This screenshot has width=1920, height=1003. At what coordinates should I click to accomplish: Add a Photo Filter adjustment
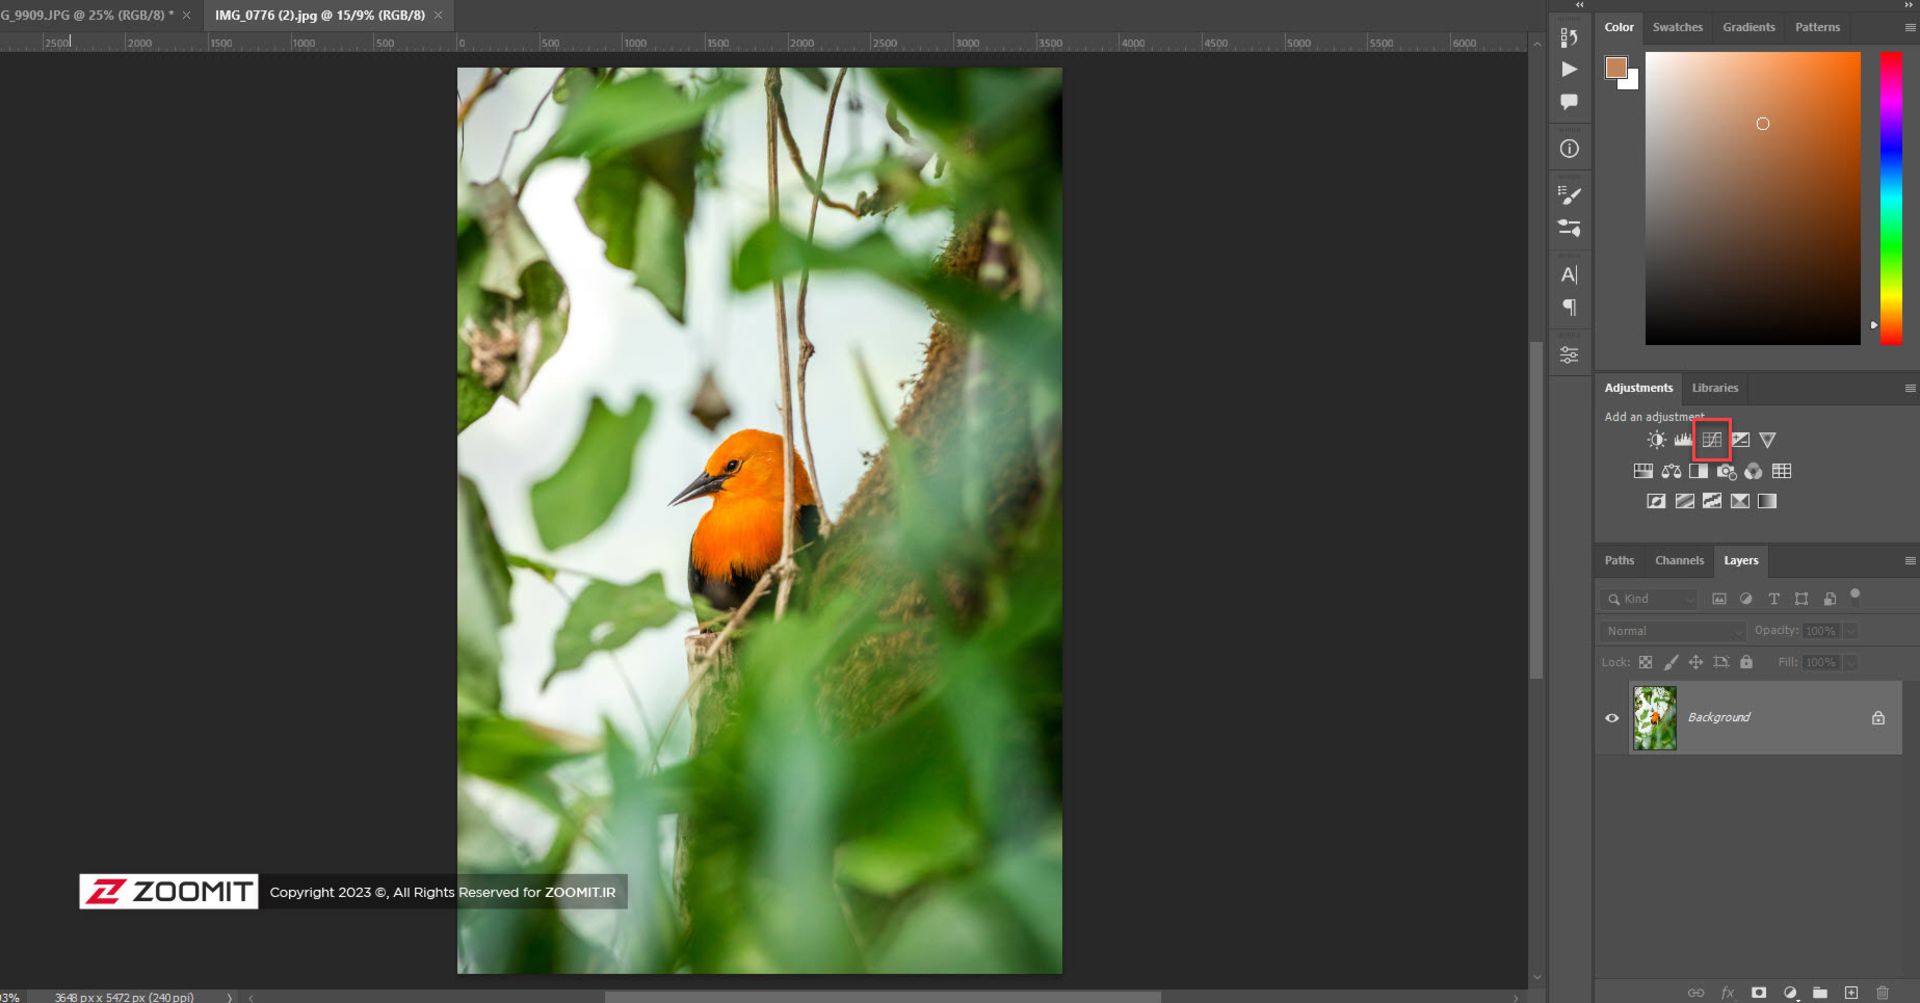point(1726,471)
